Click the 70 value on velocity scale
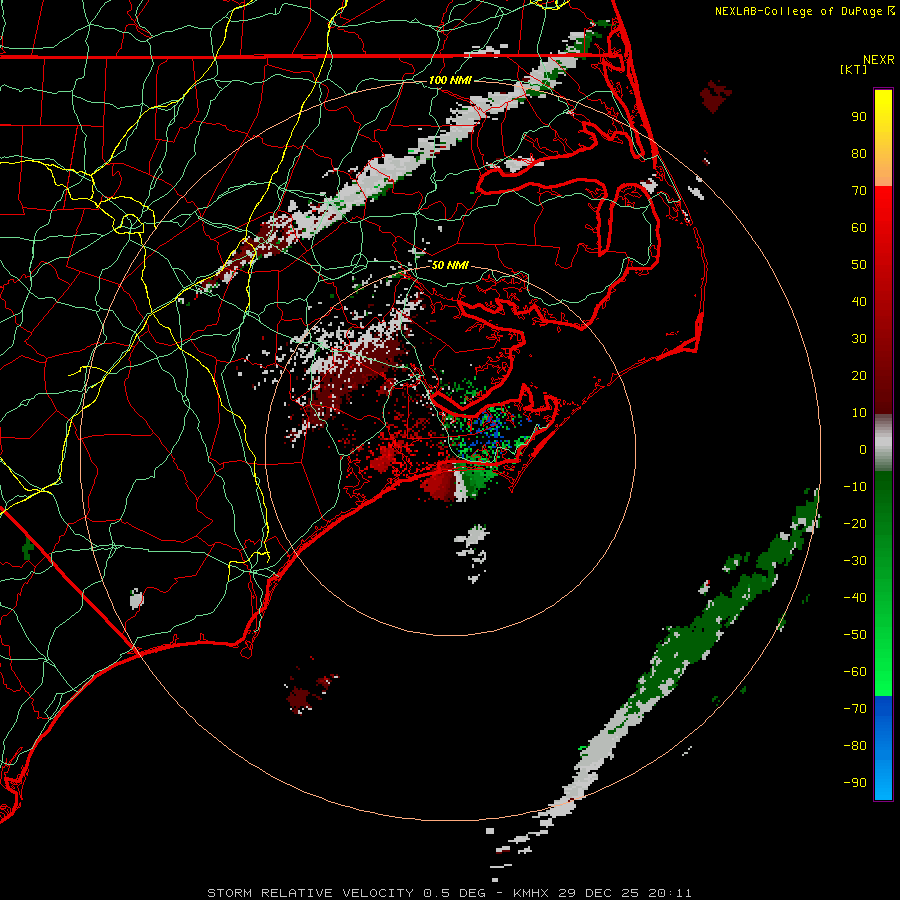Image resolution: width=900 pixels, height=900 pixels. click(x=859, y=191)
